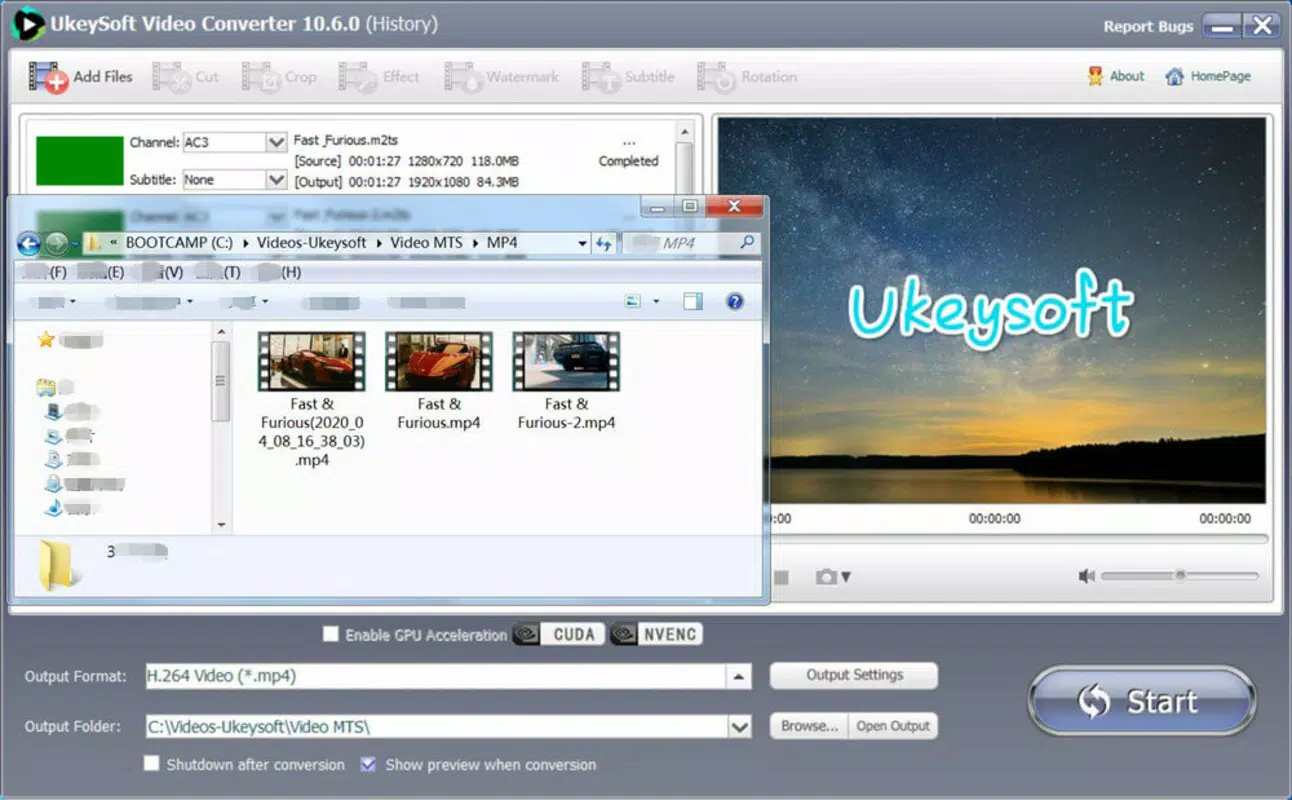The width and height of the screenshot is (1292, 800).
Task: Open the Explorer menu ending in (T)
Action: [218, 272]
